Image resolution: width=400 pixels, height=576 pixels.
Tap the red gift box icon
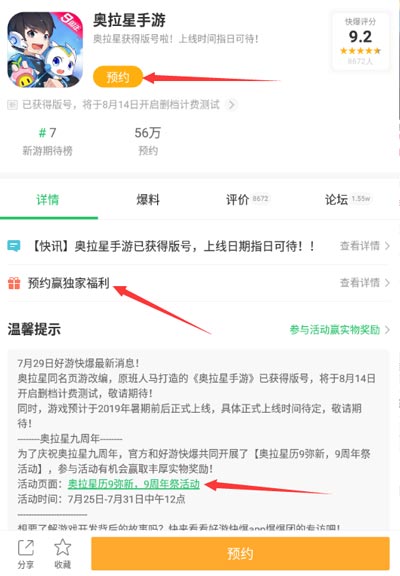pyautogui.click(x=14, y=283)
